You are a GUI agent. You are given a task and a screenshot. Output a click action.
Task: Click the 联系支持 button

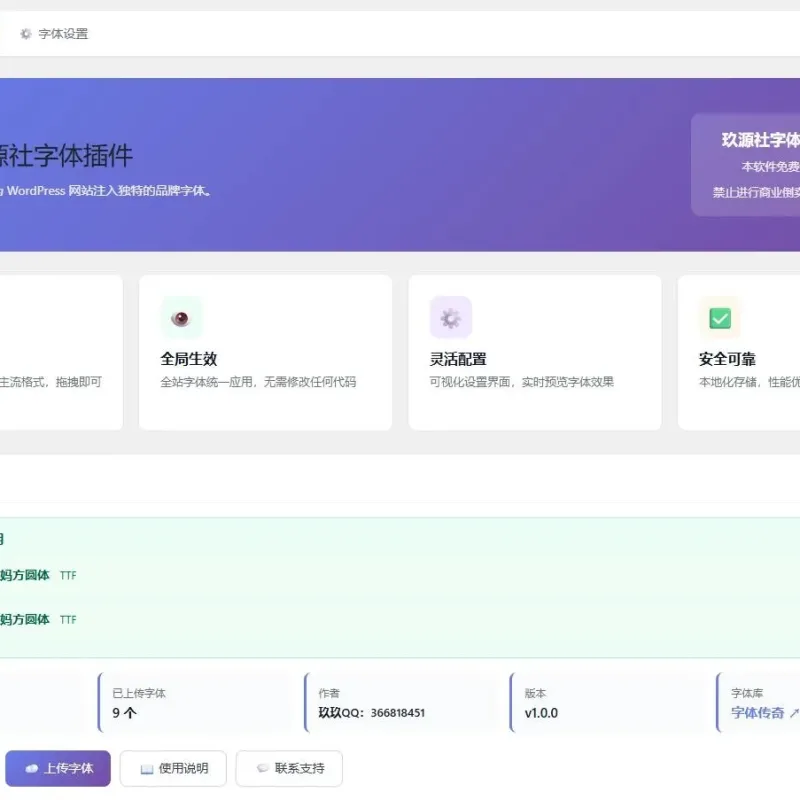pos(289,768)
